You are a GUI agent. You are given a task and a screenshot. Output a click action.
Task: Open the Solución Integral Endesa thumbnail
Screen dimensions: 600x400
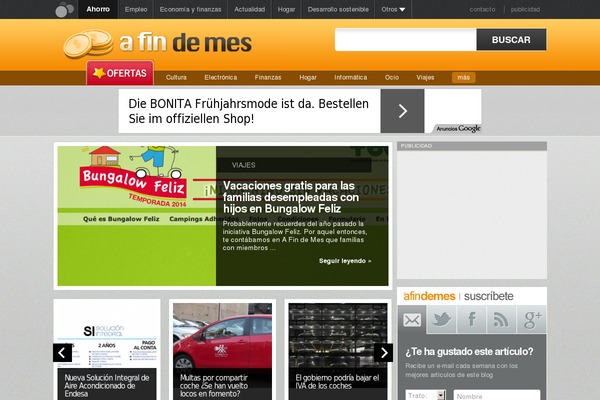[107, 336]
